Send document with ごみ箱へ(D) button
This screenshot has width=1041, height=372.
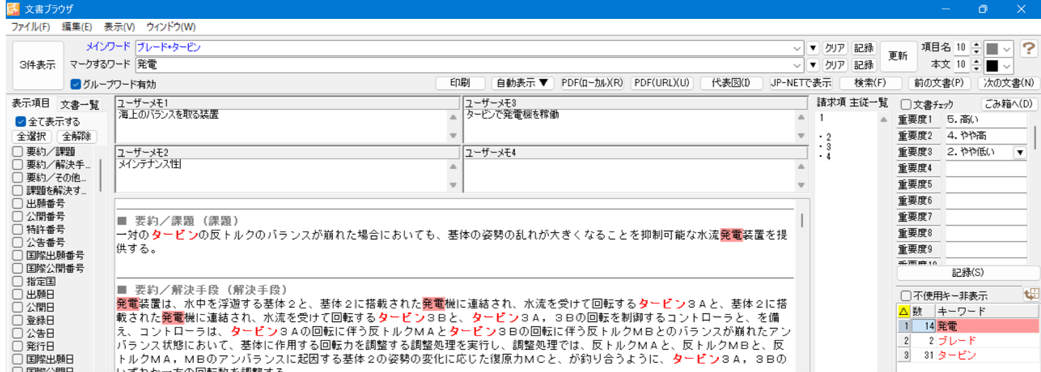[x=1008, y=104]
